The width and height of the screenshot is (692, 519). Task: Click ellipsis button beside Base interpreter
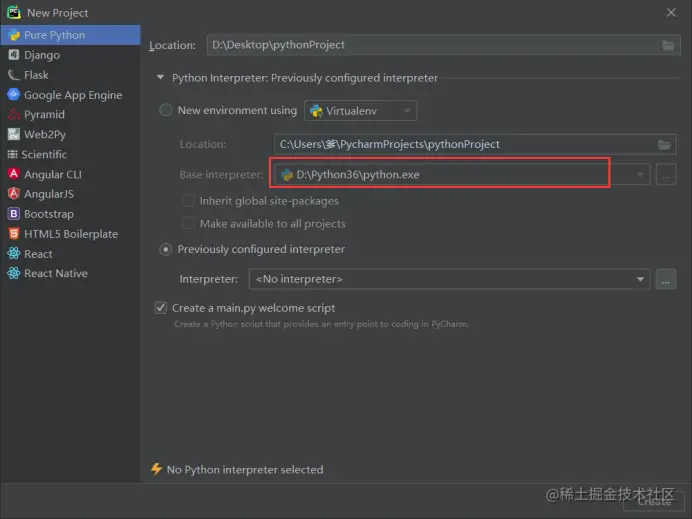coord(666,175)
